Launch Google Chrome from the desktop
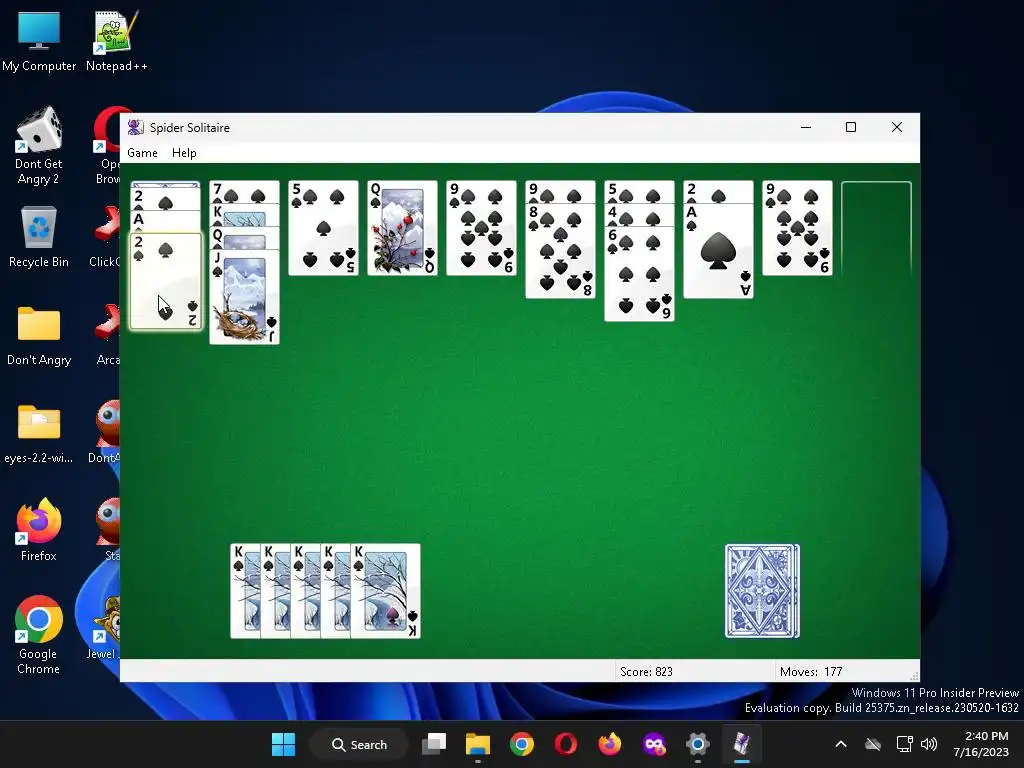 coord(39,635)
